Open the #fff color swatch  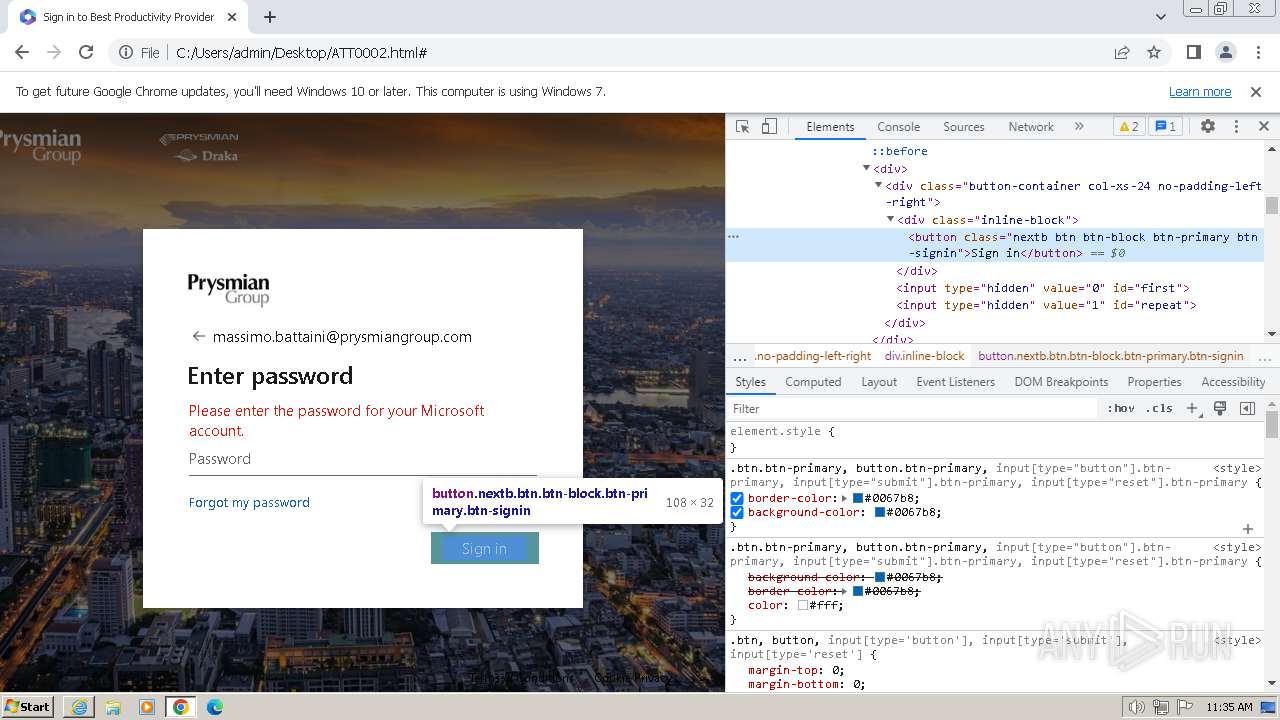click(x=802, y=605)
